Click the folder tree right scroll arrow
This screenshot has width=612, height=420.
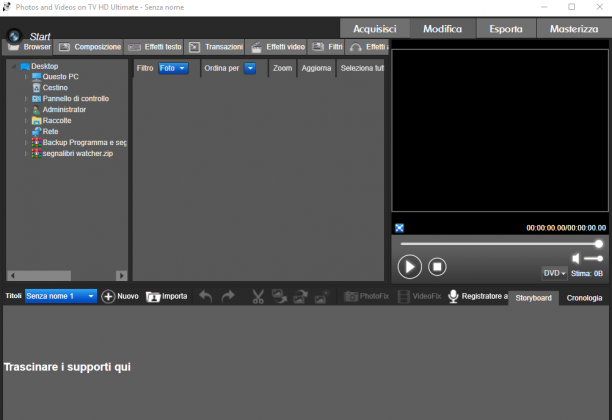tap(121, 276)
